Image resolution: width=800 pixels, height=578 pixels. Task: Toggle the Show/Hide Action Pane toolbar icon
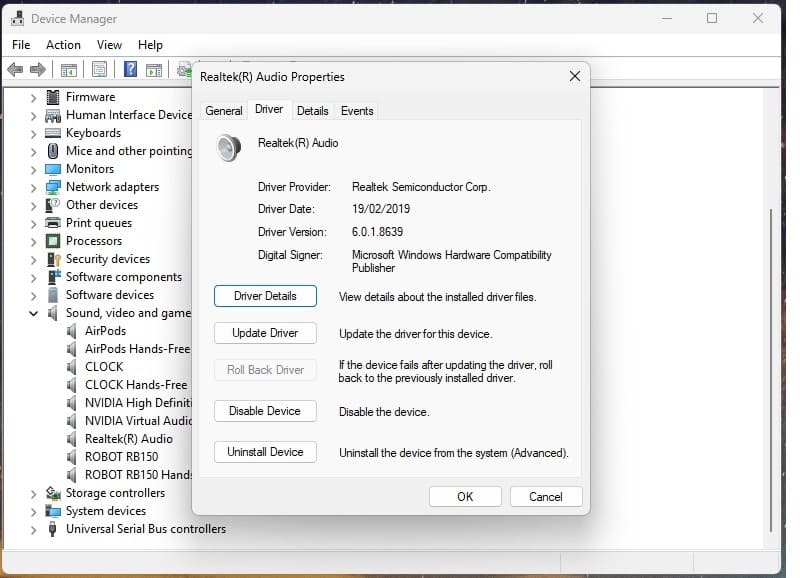154,69
